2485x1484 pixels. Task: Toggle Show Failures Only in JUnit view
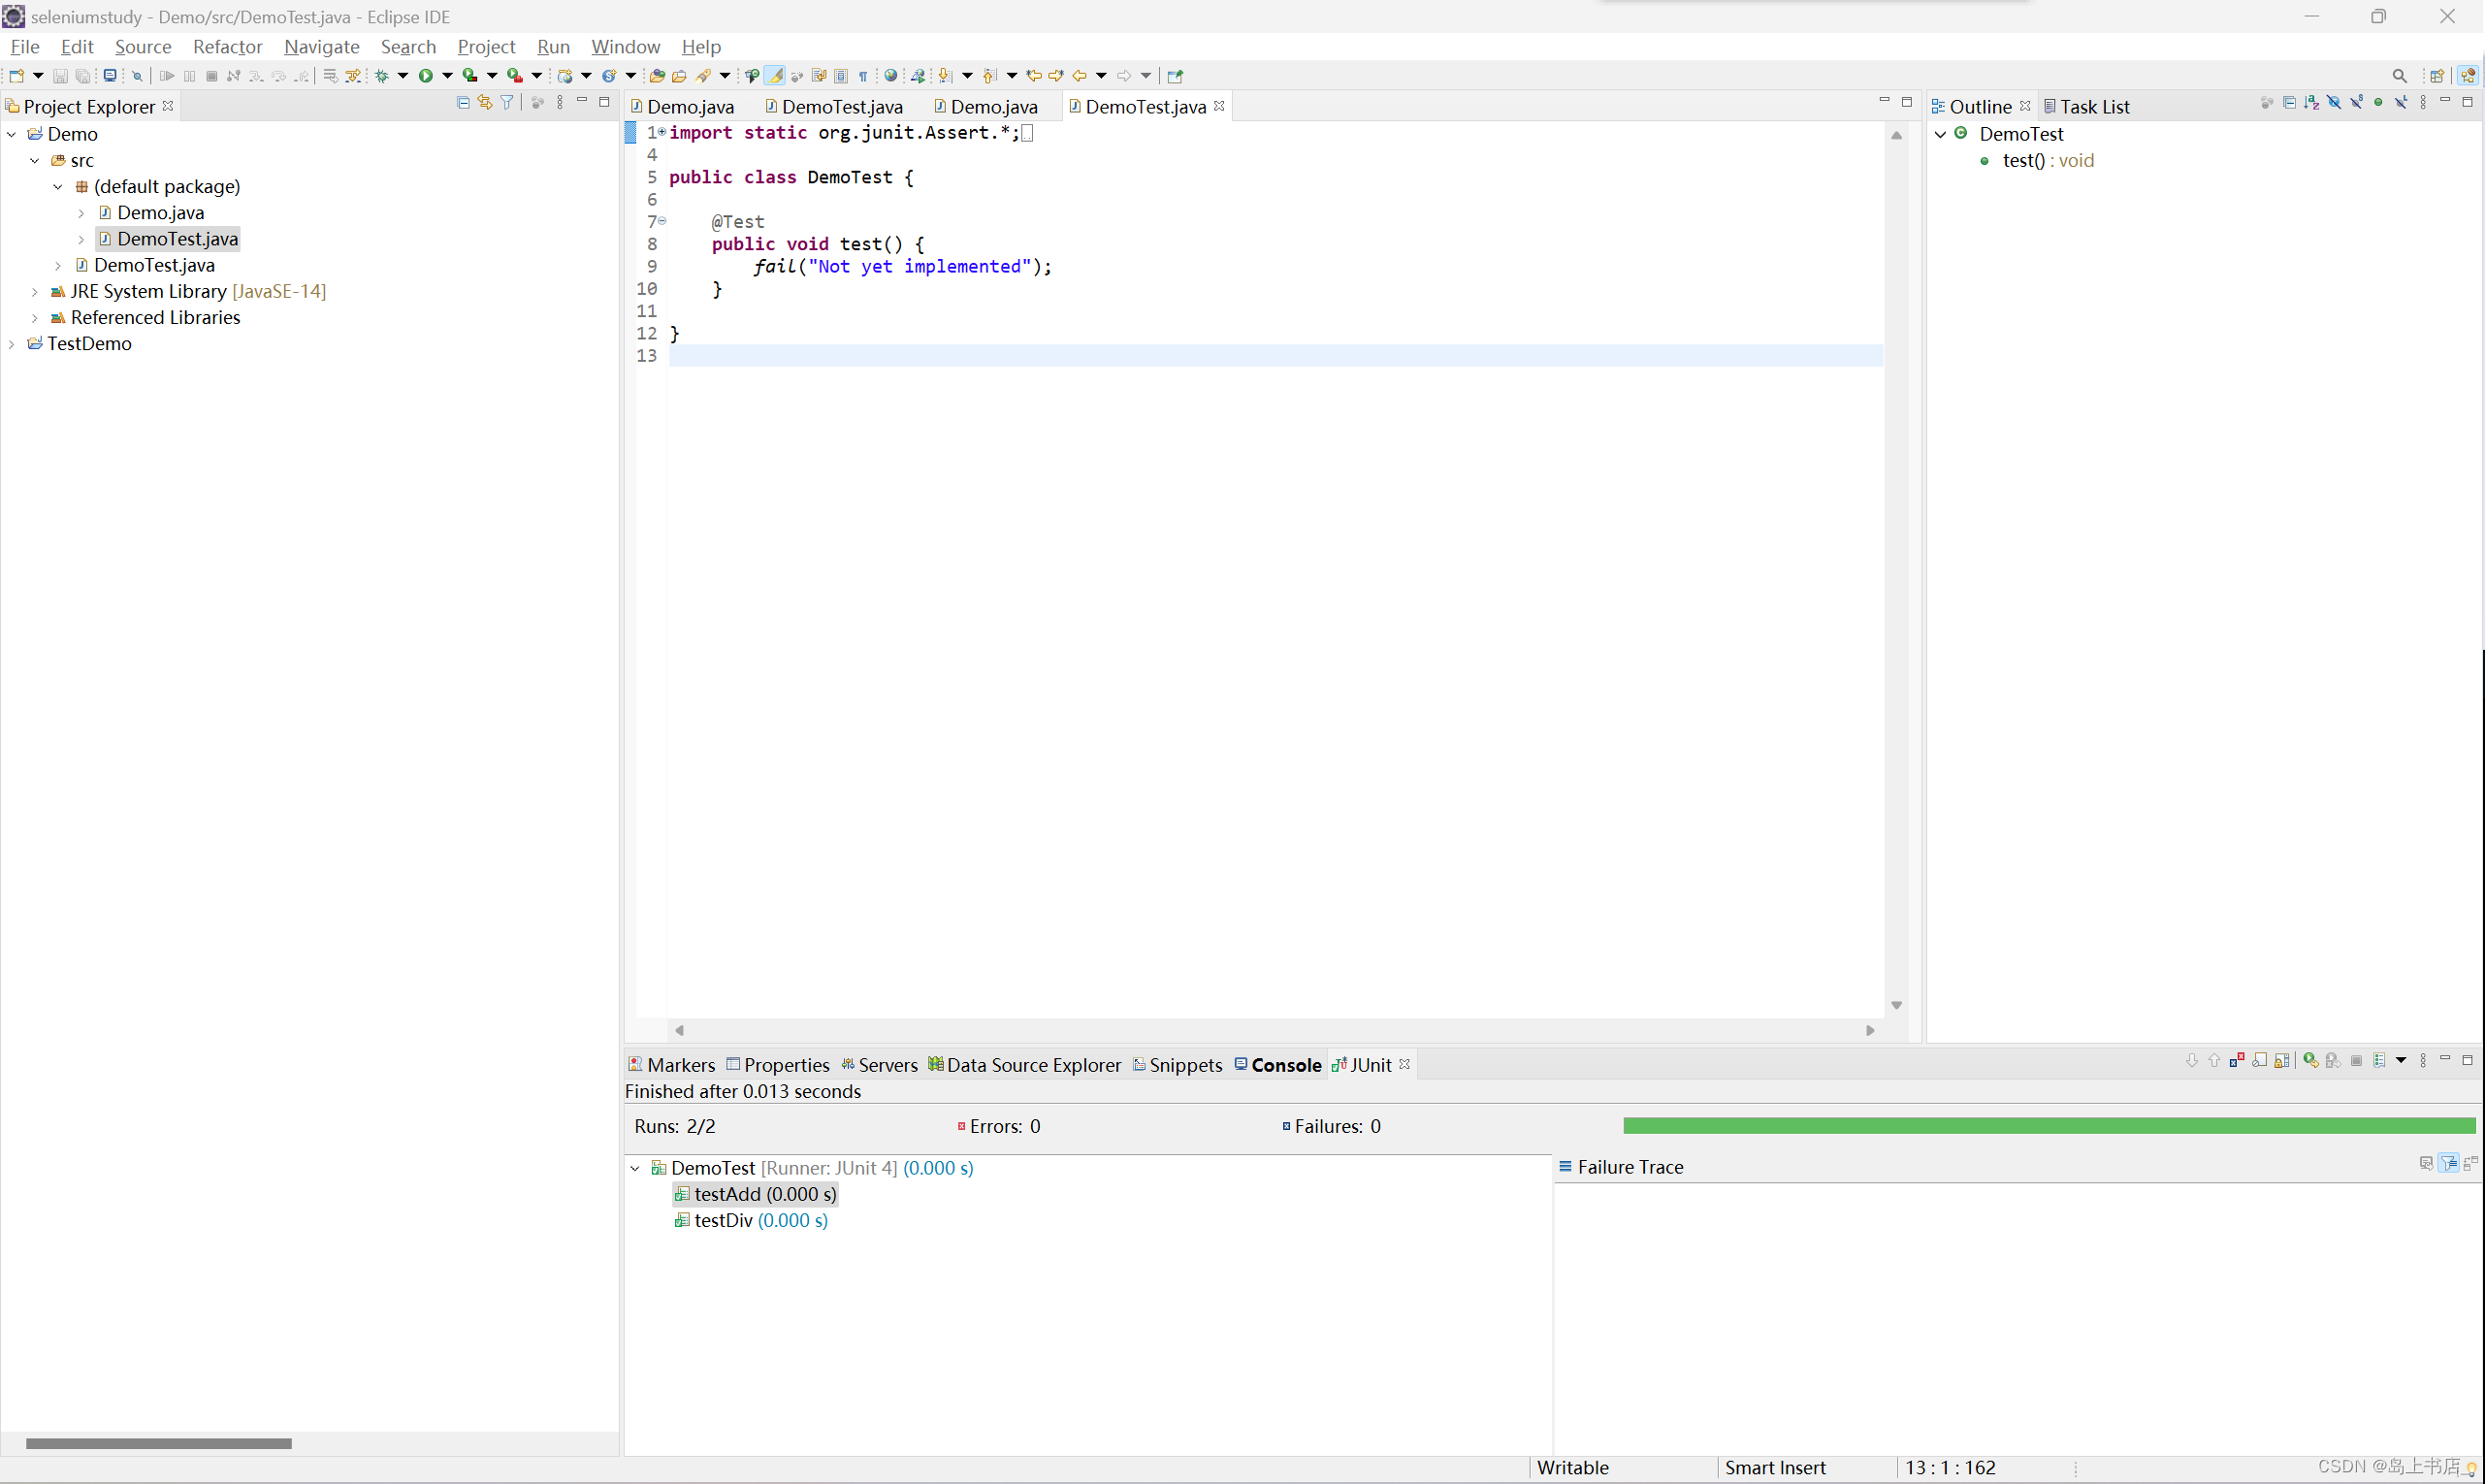(x=2237, y=1061)
